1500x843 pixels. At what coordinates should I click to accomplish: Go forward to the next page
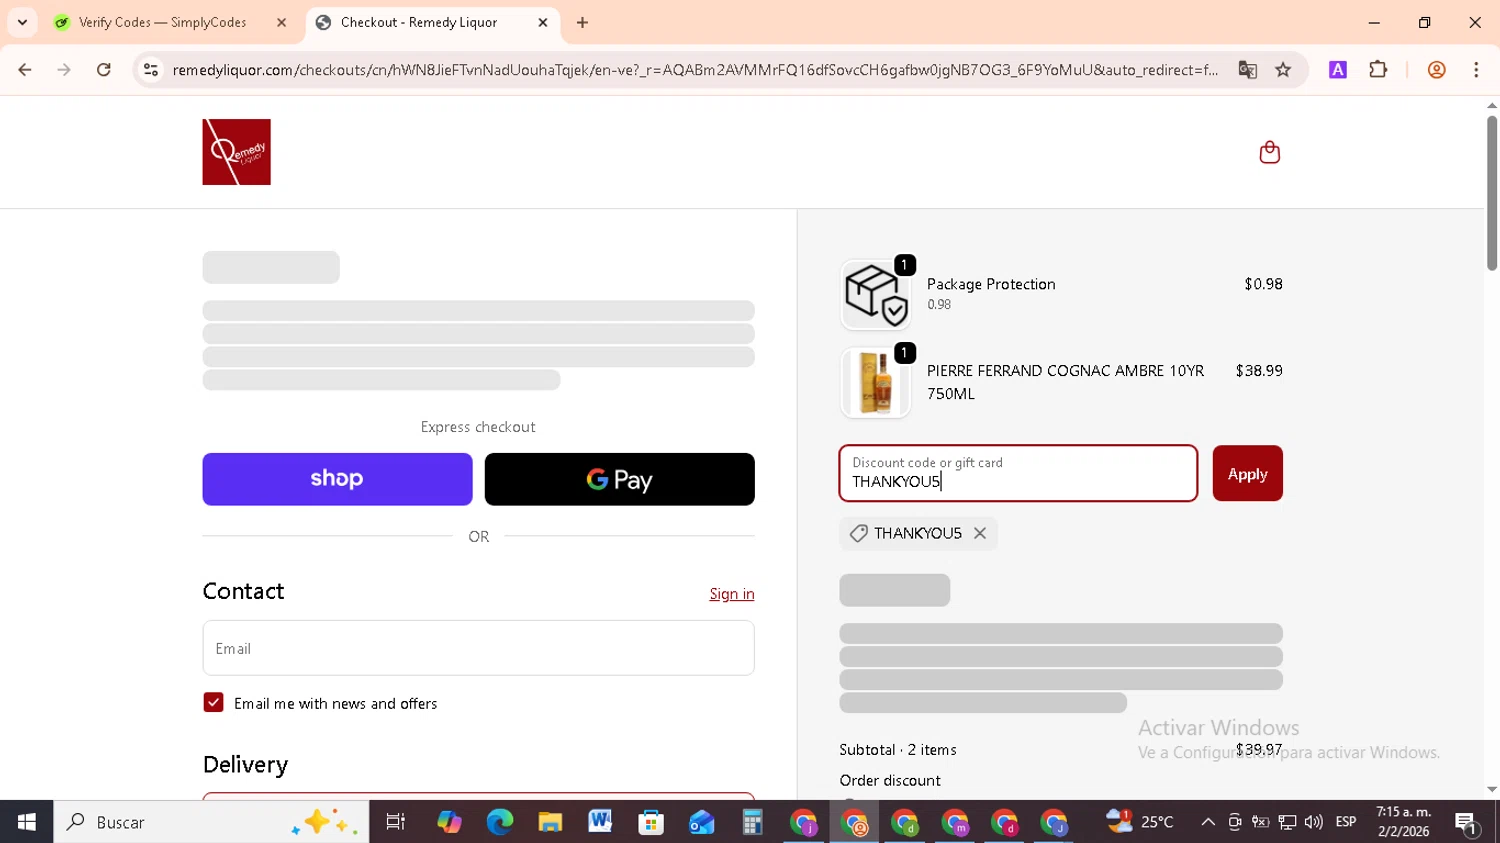coord(64,70)
